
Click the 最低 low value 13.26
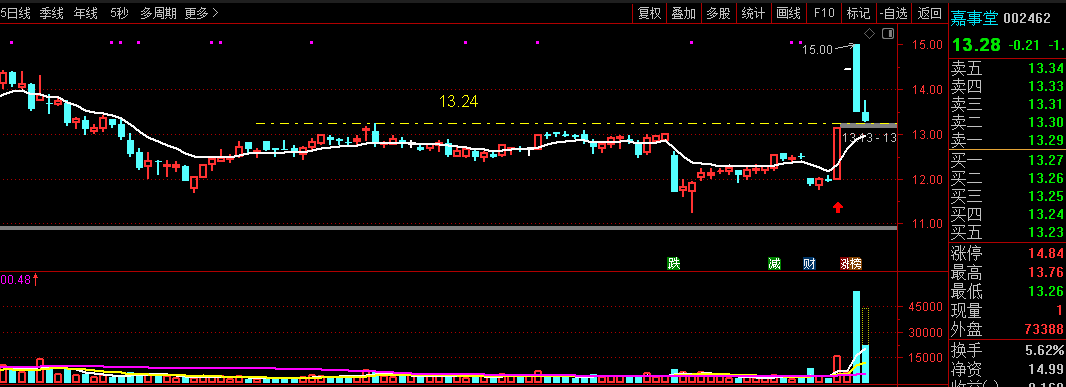pos(1046,292)
